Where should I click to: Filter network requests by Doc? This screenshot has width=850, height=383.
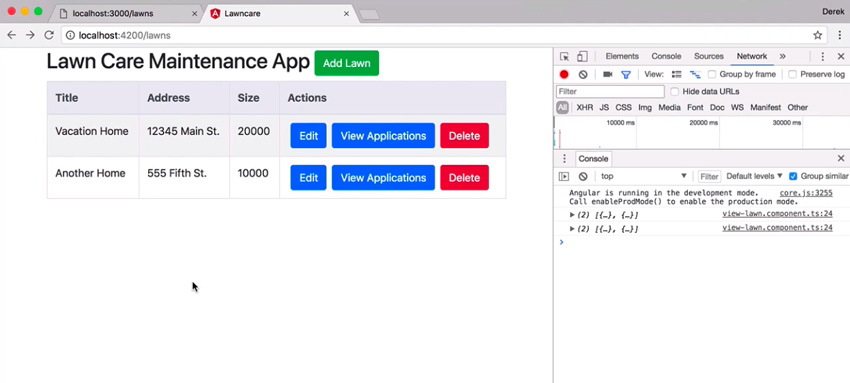[717, 108]
